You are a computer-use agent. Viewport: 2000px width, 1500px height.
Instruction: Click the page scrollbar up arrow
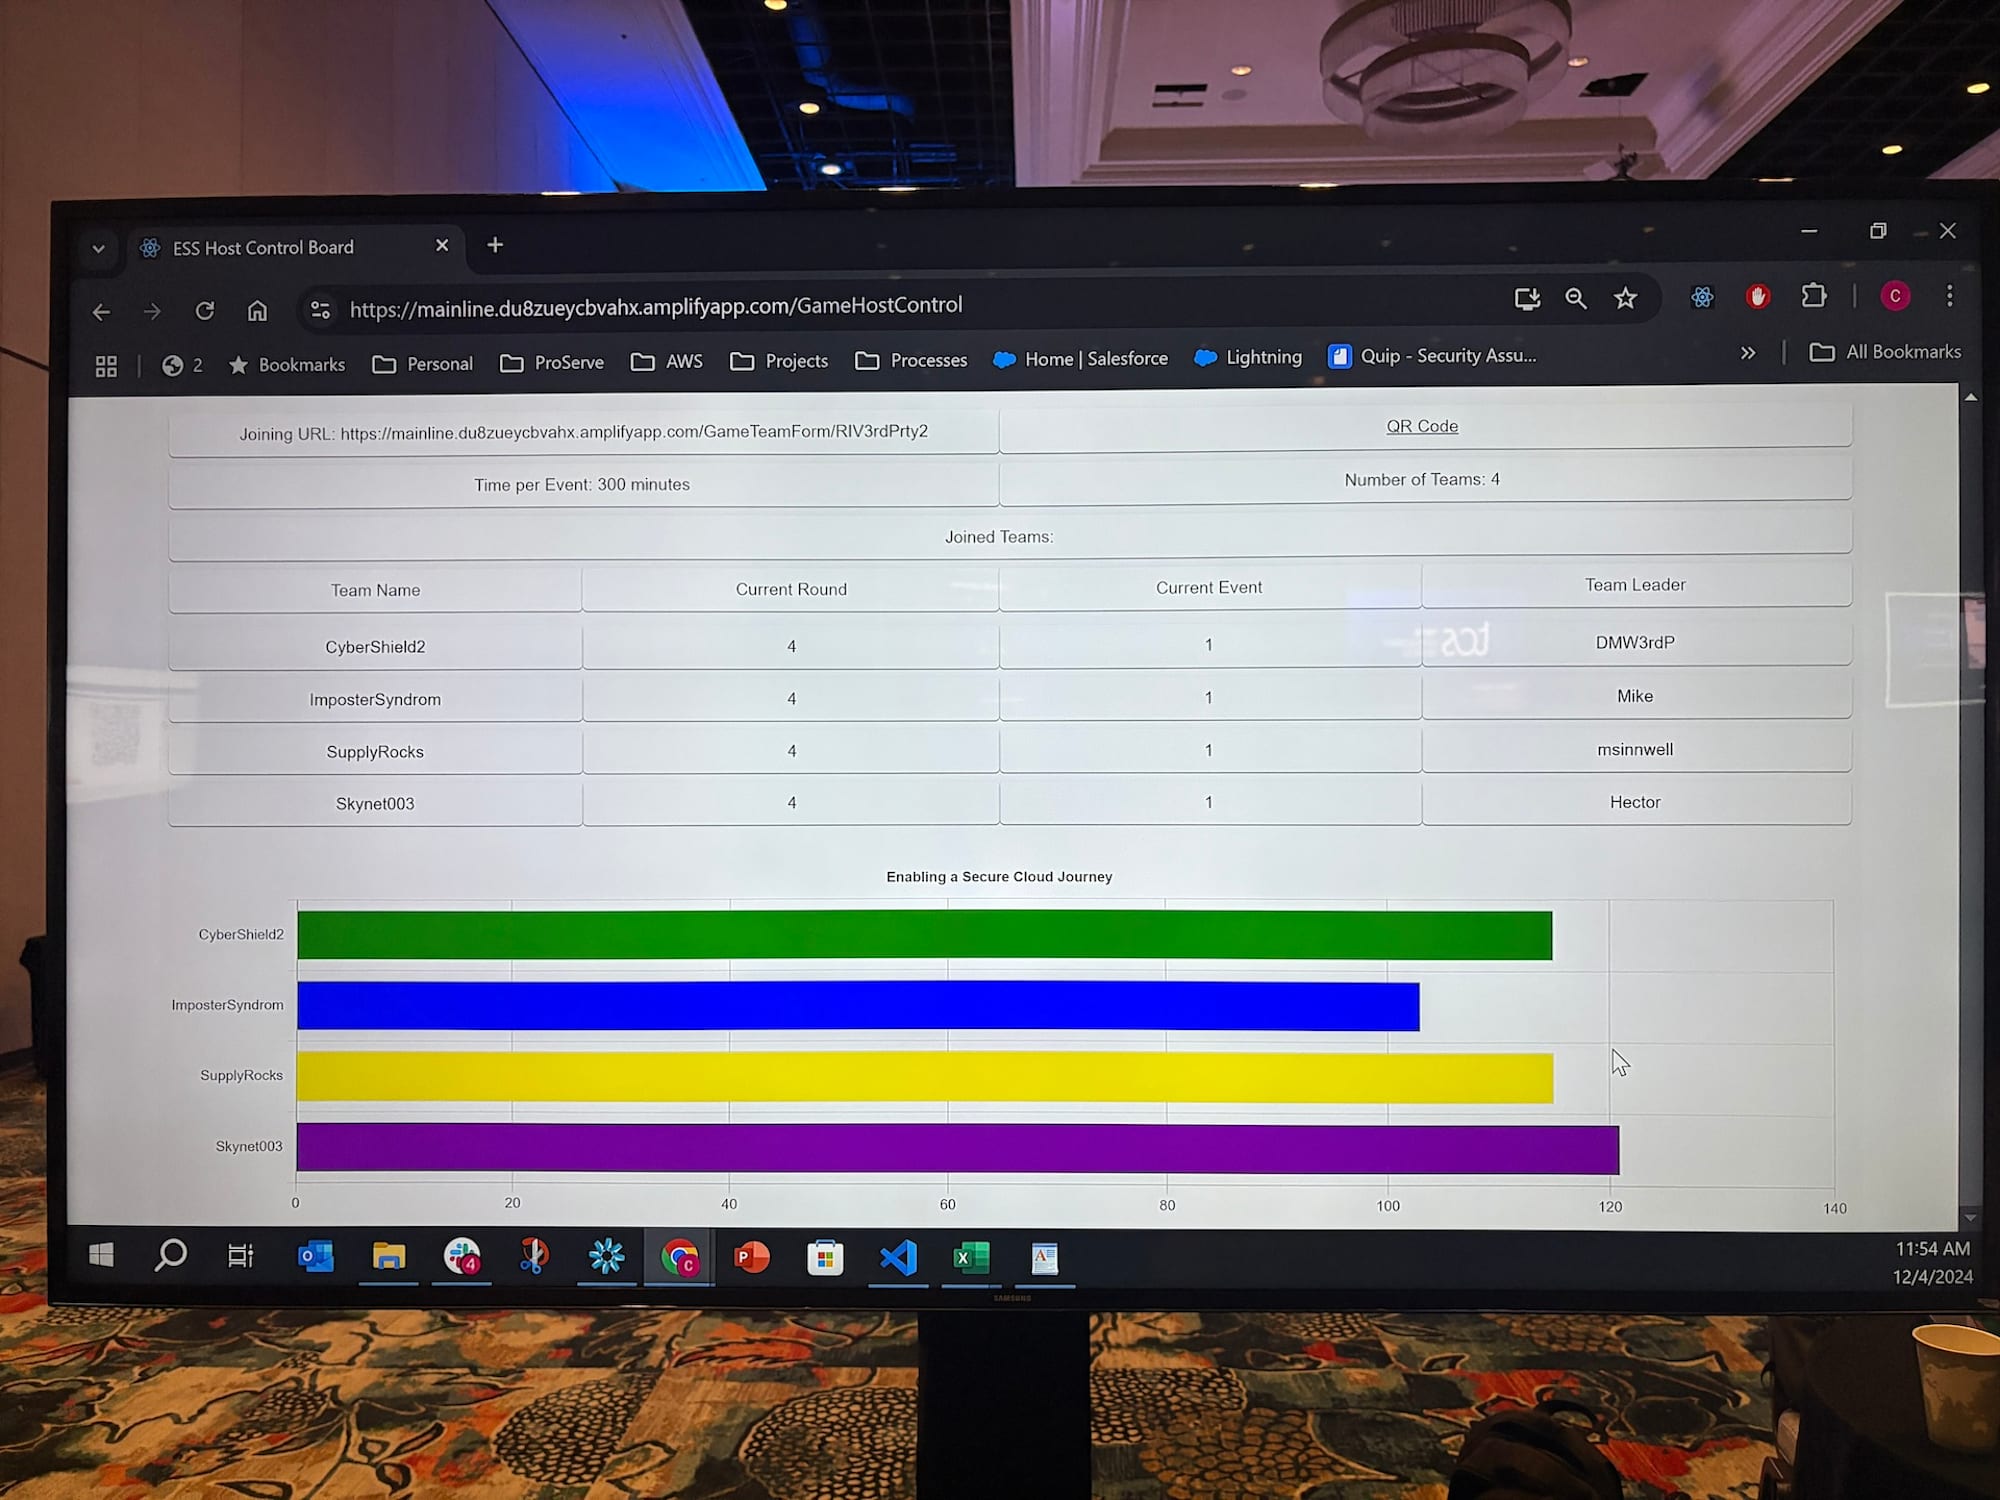click(1970, 398)
